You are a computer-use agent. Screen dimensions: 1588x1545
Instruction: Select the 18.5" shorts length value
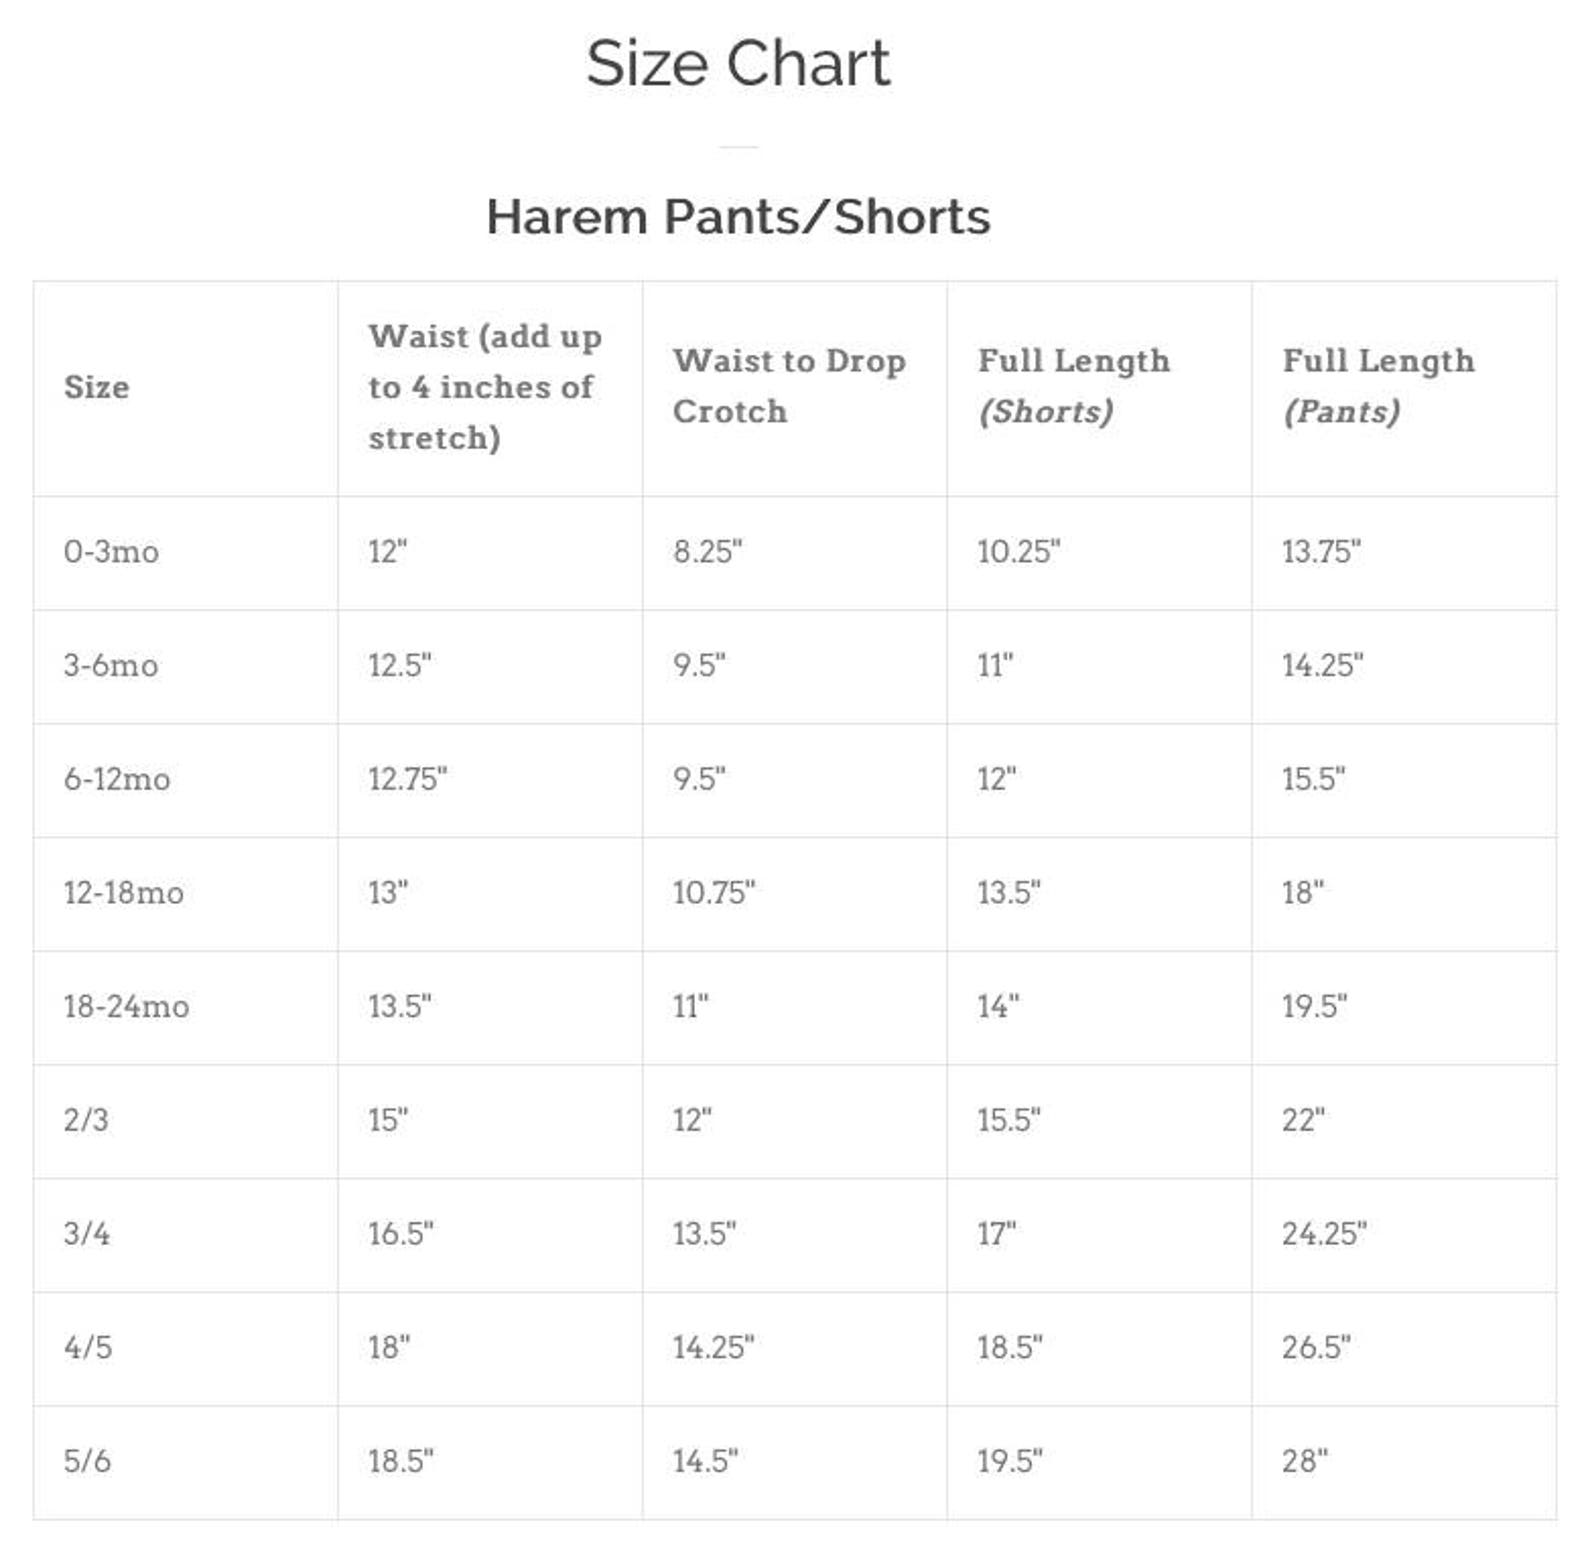[1010, 1348]
